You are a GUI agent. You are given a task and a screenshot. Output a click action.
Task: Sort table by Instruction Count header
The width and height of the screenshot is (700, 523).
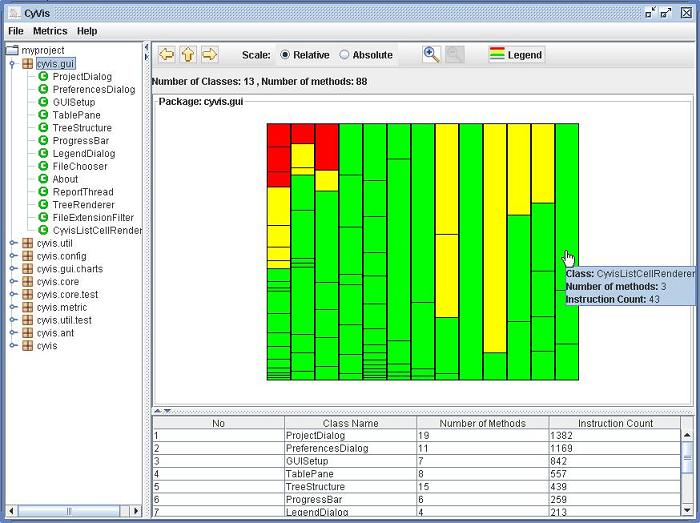tap(615, 423)
